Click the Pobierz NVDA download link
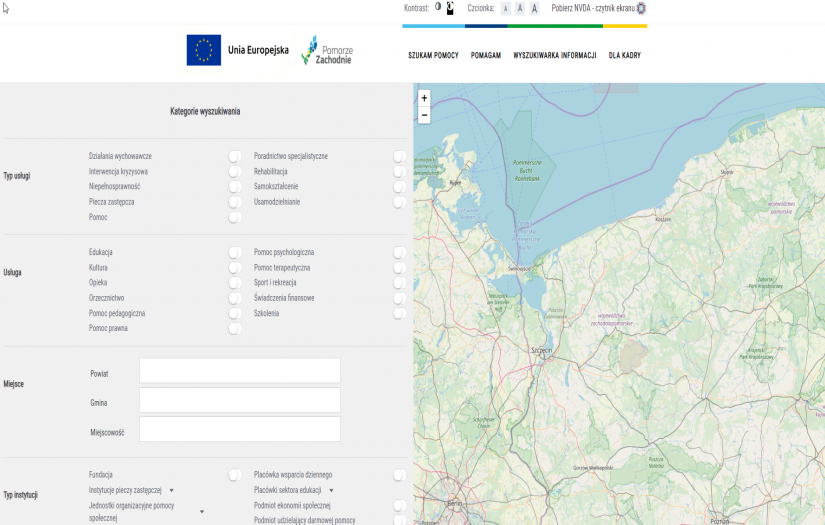This screenshot has height=525, width=825. click(592, 8)
